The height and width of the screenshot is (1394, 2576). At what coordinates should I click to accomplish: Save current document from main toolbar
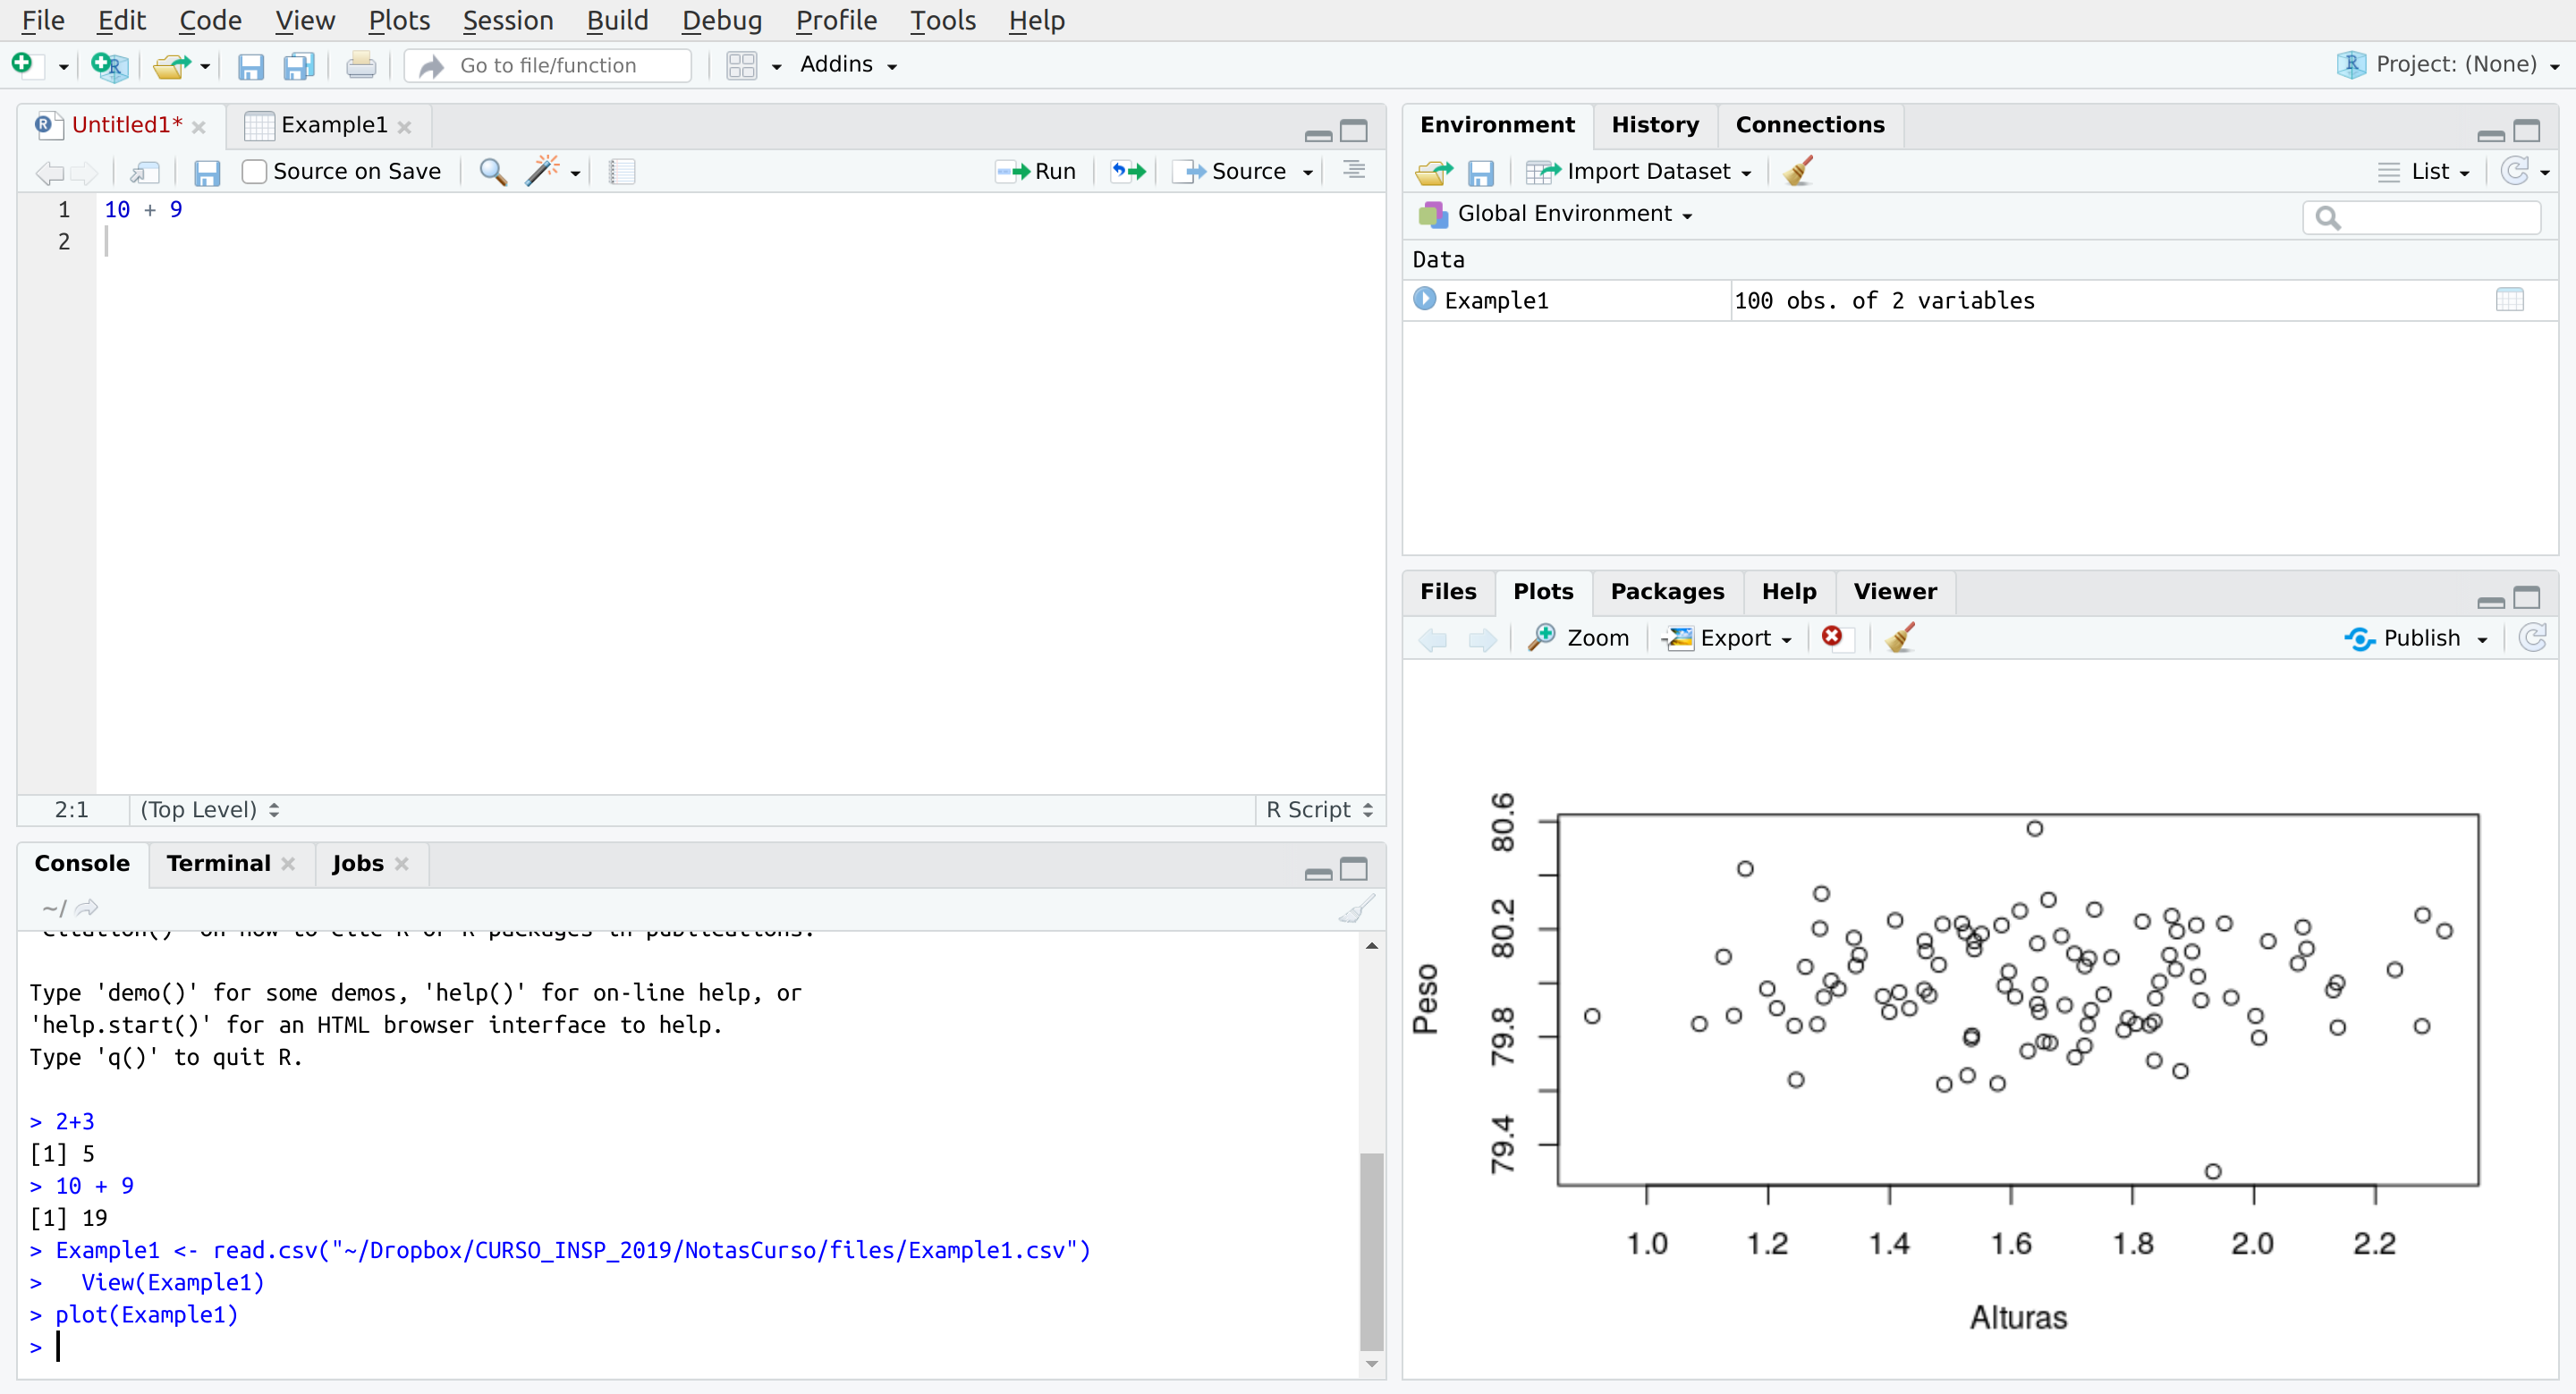pos(250,66)
